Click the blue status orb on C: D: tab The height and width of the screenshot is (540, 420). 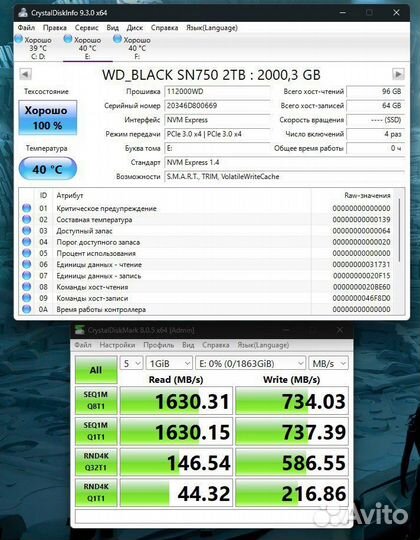[19, 39]
